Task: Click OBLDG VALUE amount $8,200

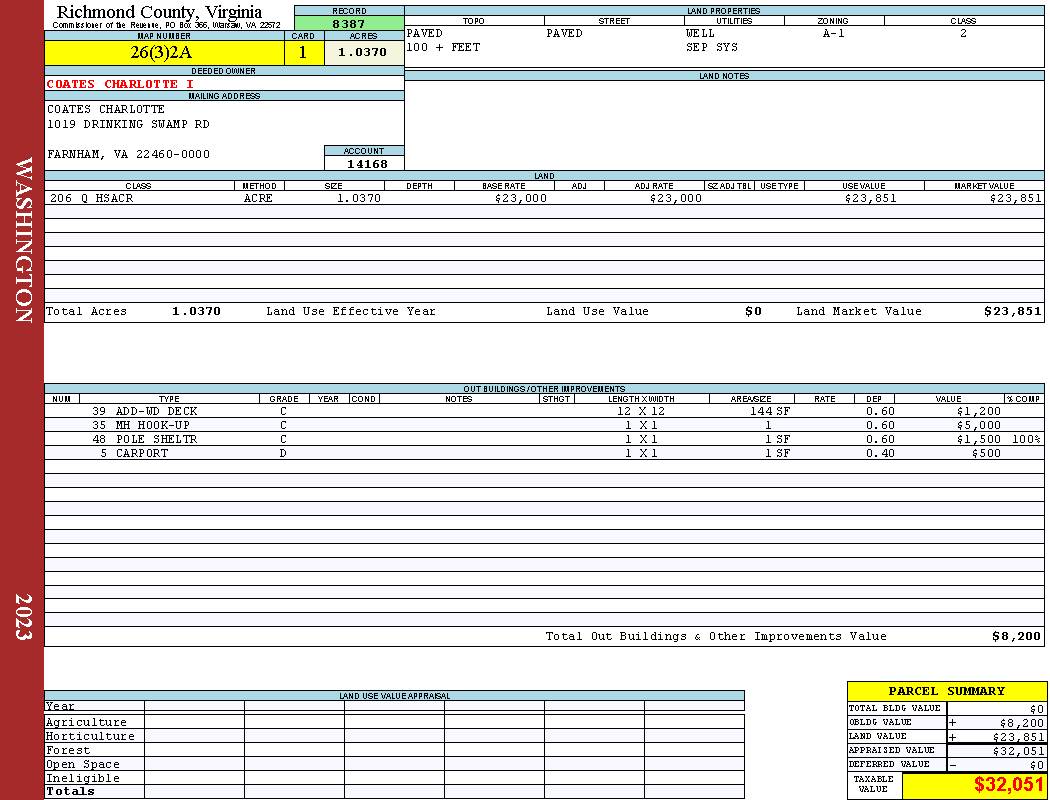Action: (1021, 723)
